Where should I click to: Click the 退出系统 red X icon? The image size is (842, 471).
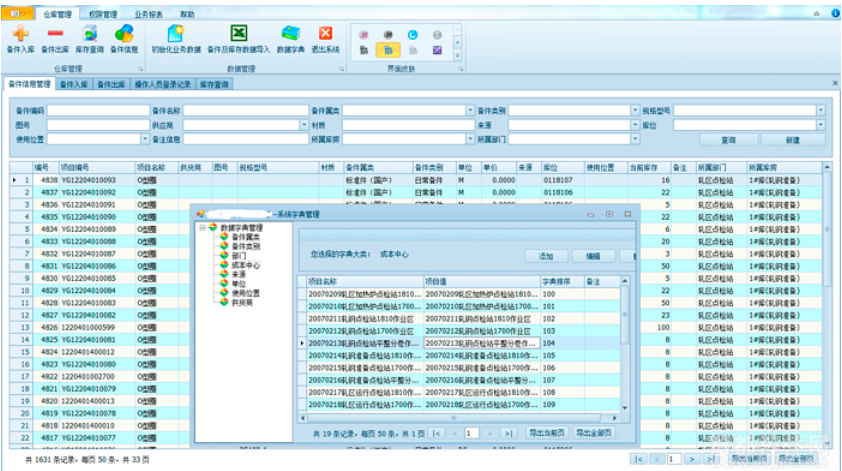[x=325, y=36]
